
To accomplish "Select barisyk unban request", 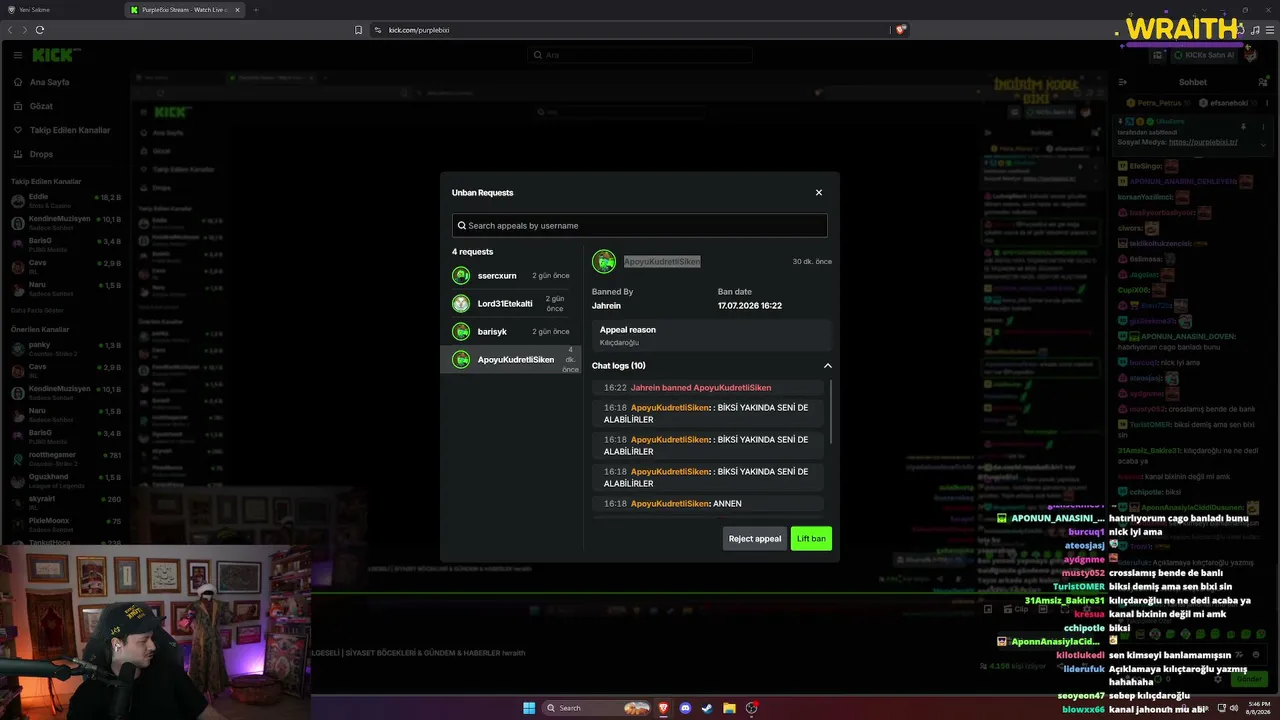I will (511, 331).
